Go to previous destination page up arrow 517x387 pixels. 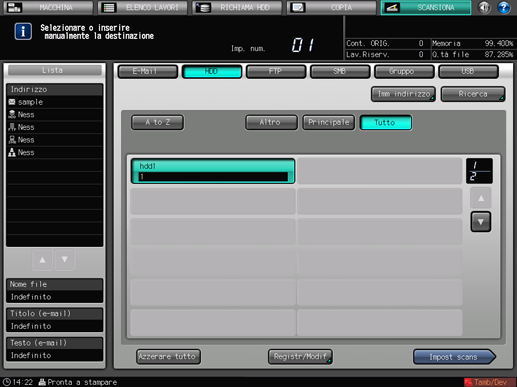point(481,198)
